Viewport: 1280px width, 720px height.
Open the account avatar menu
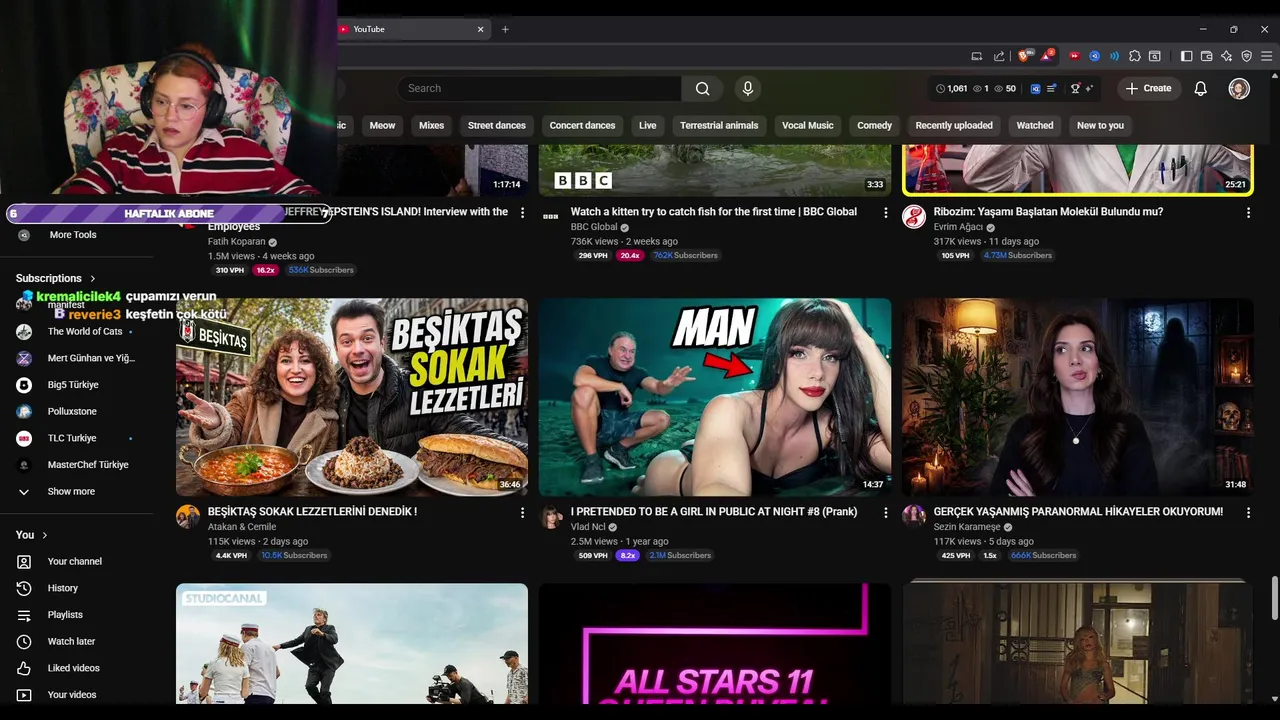click(x=1239, y=88)
